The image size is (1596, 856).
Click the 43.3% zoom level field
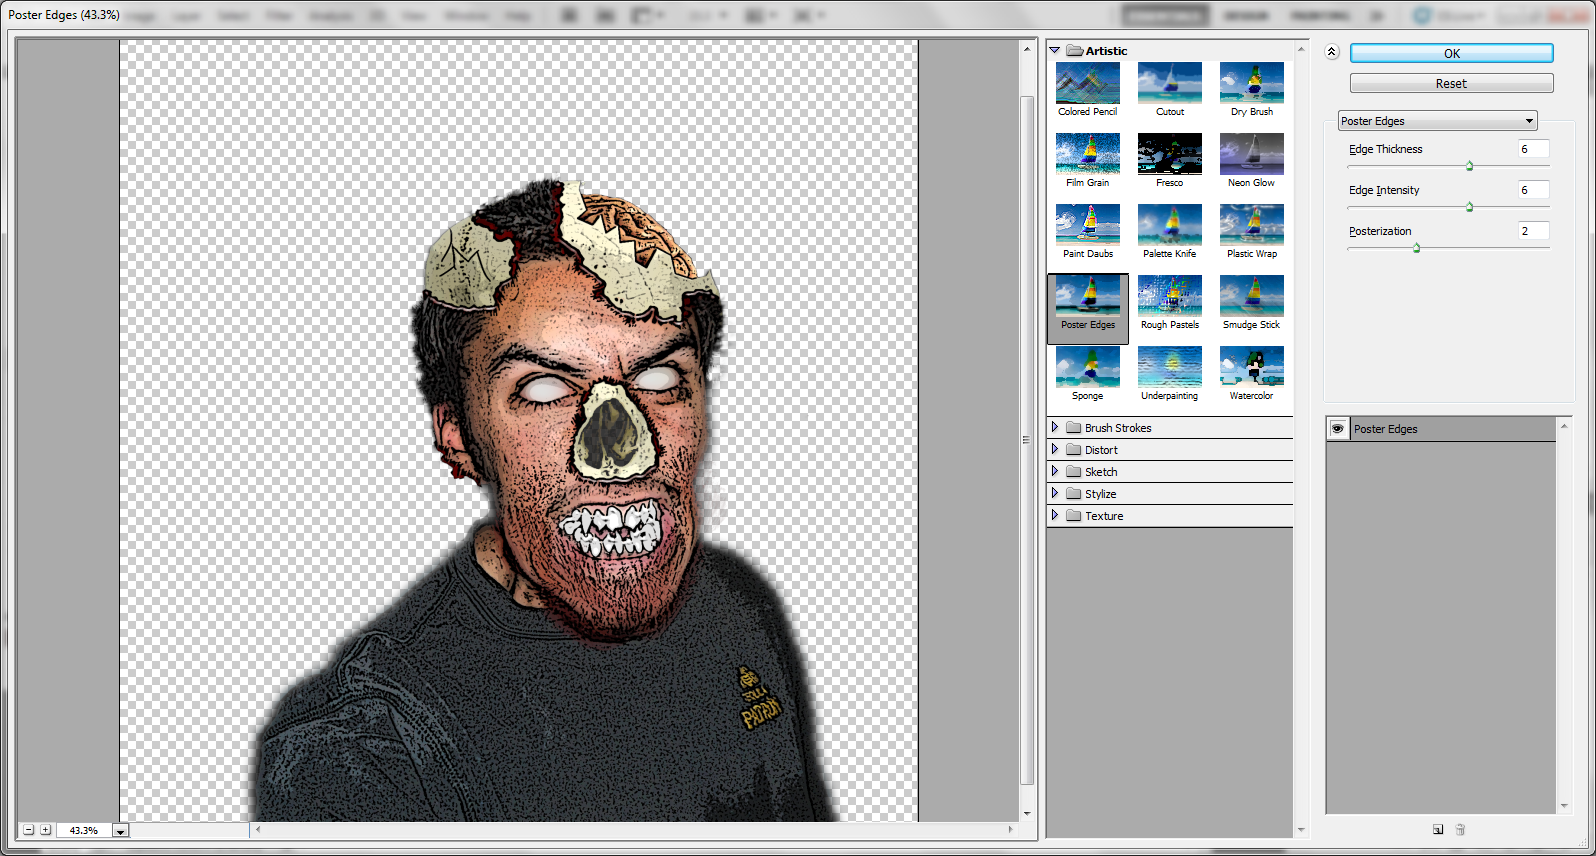(x=85, y=831)
